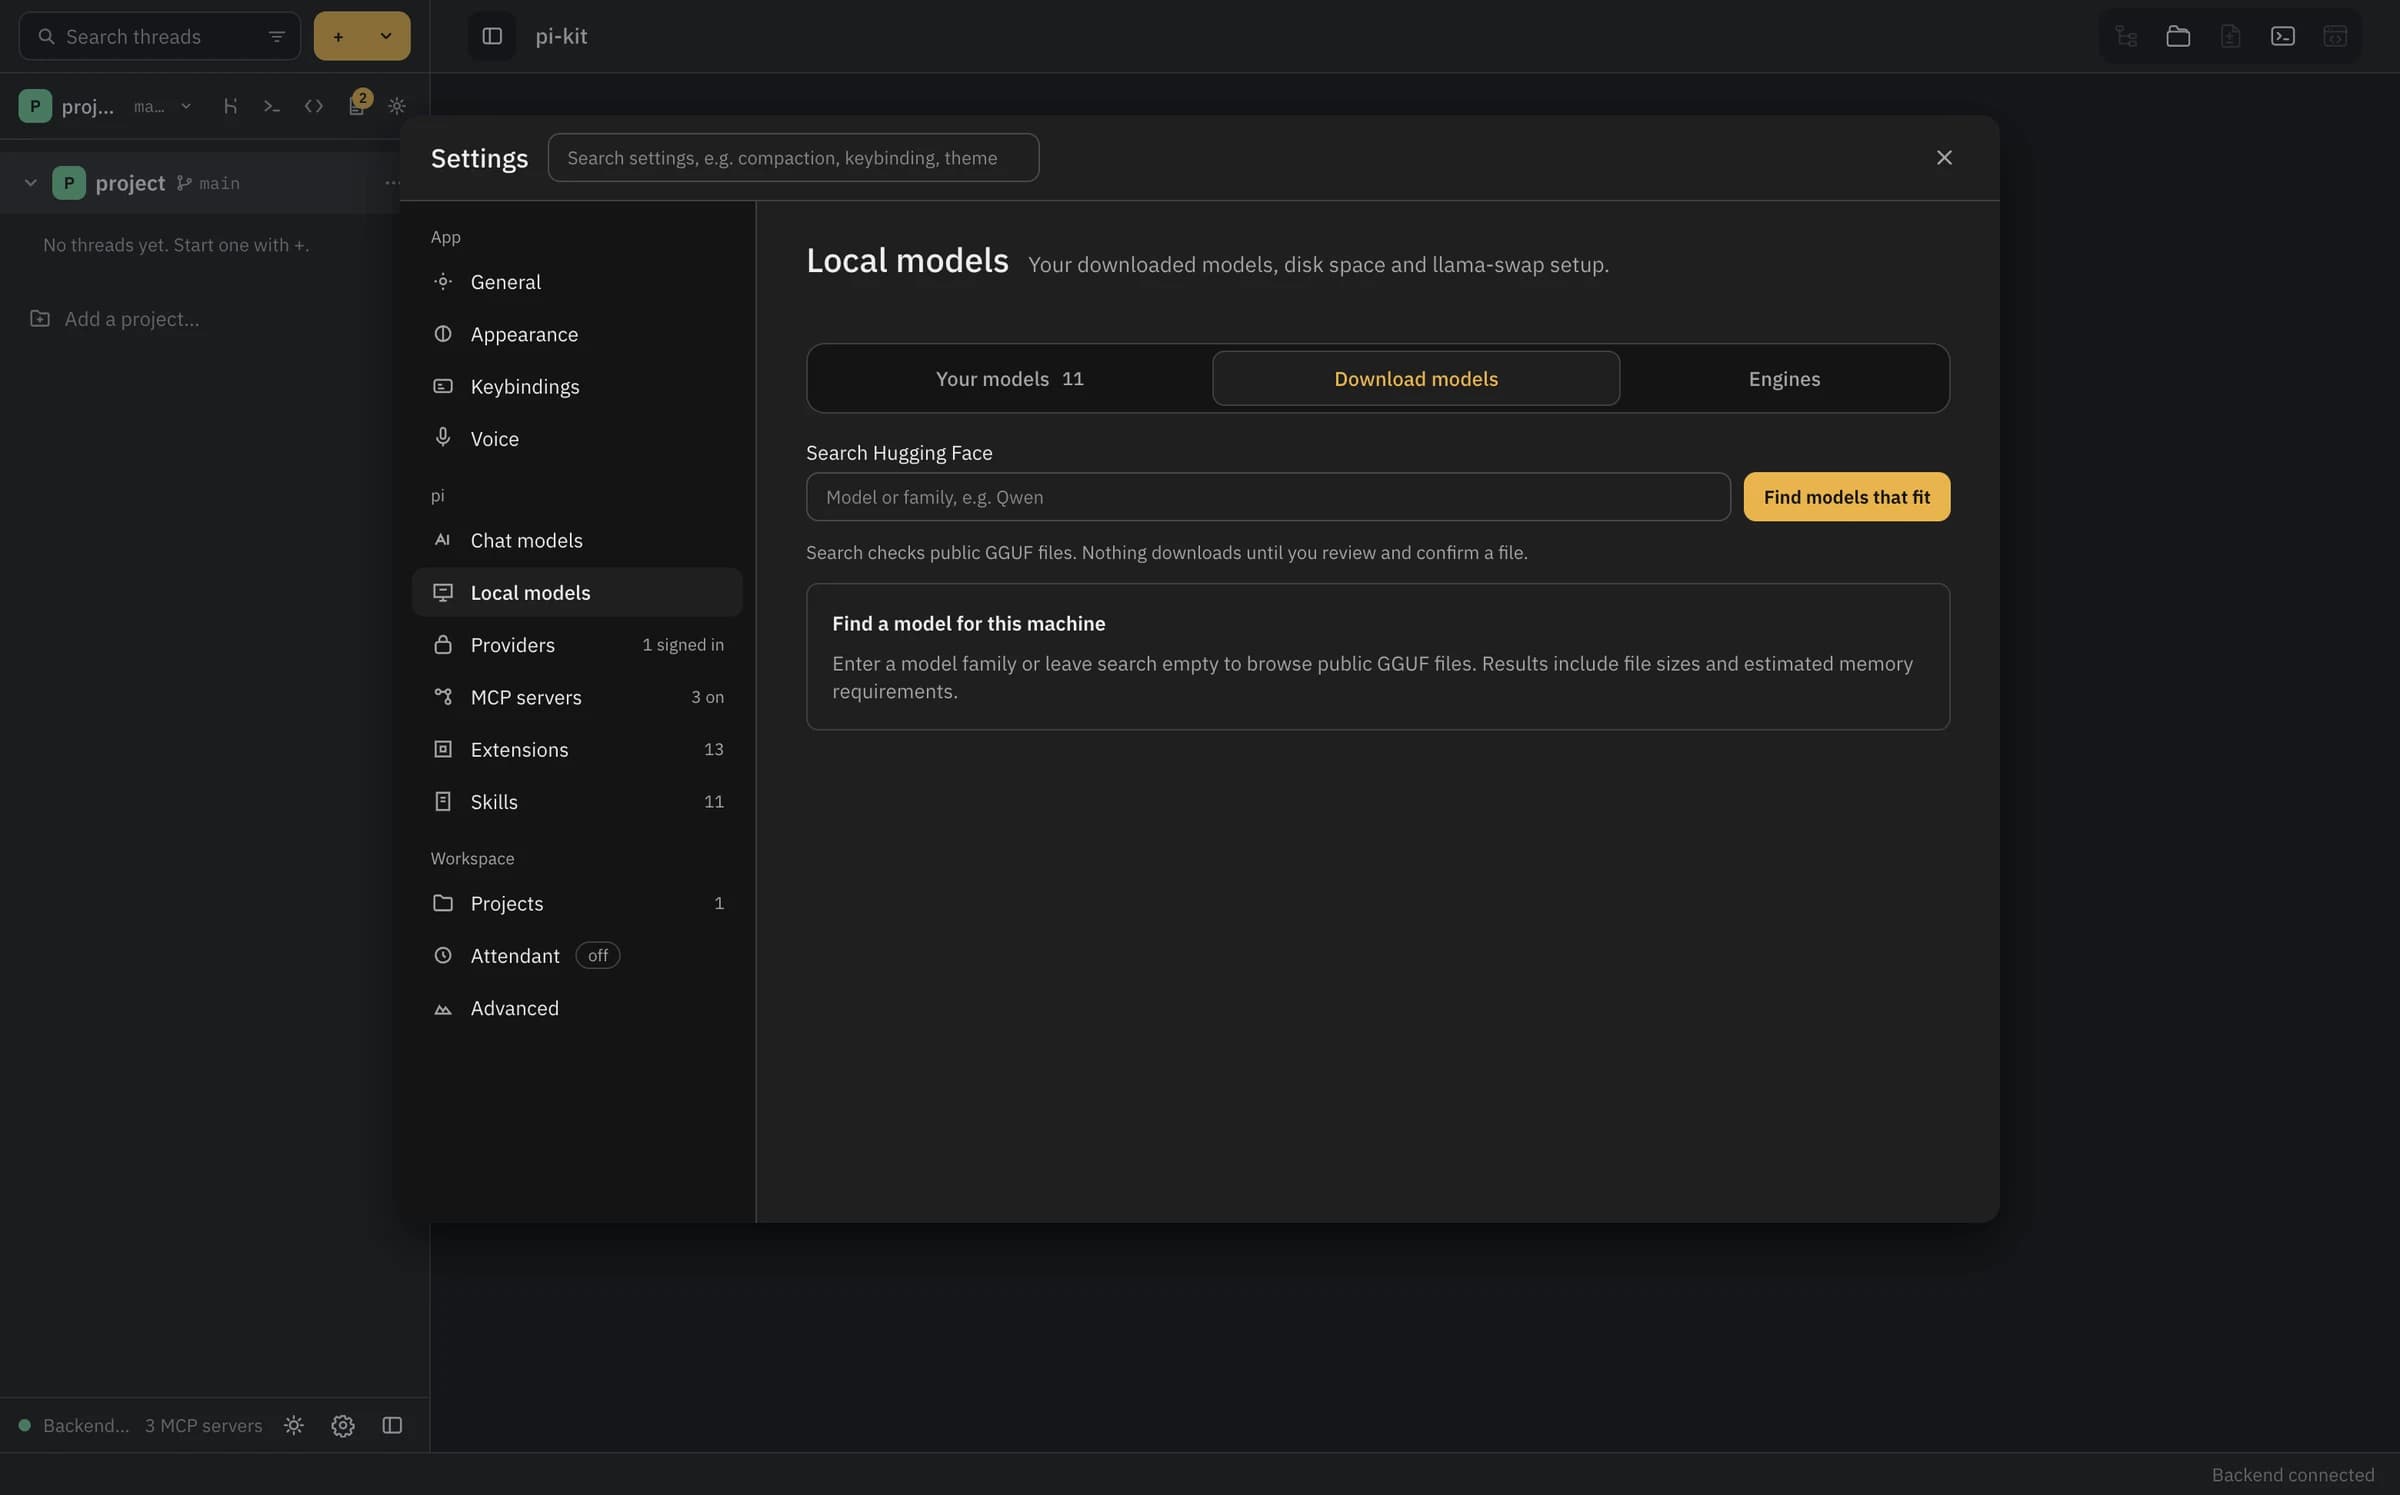Click Find models that fit

(1847, 497)
